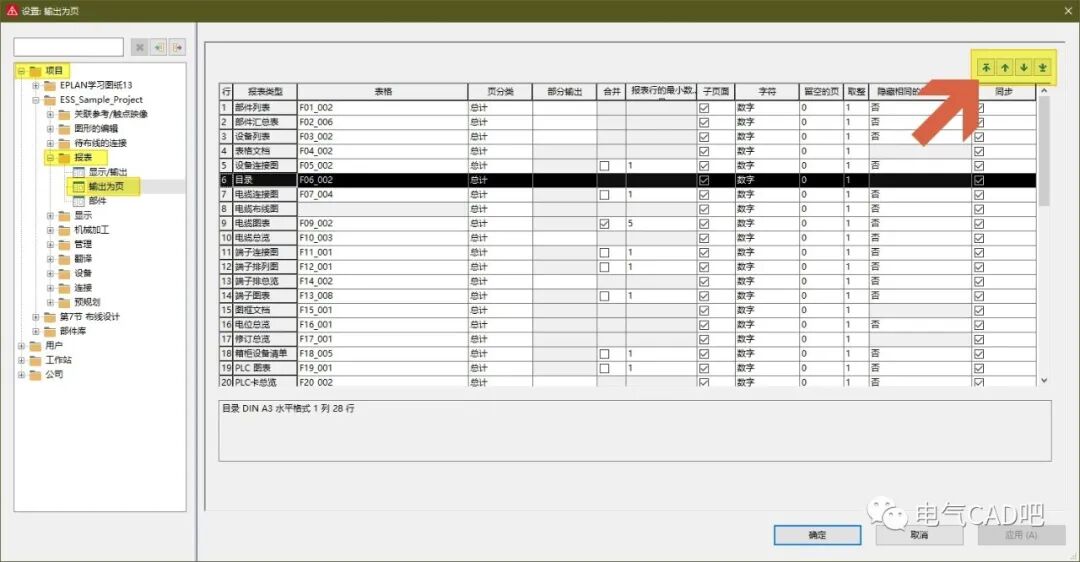This screenshot has height=562, width=1080.
Task: Expand the 用户 tree node
Action: pyautogui.click(x=21, y=346)
